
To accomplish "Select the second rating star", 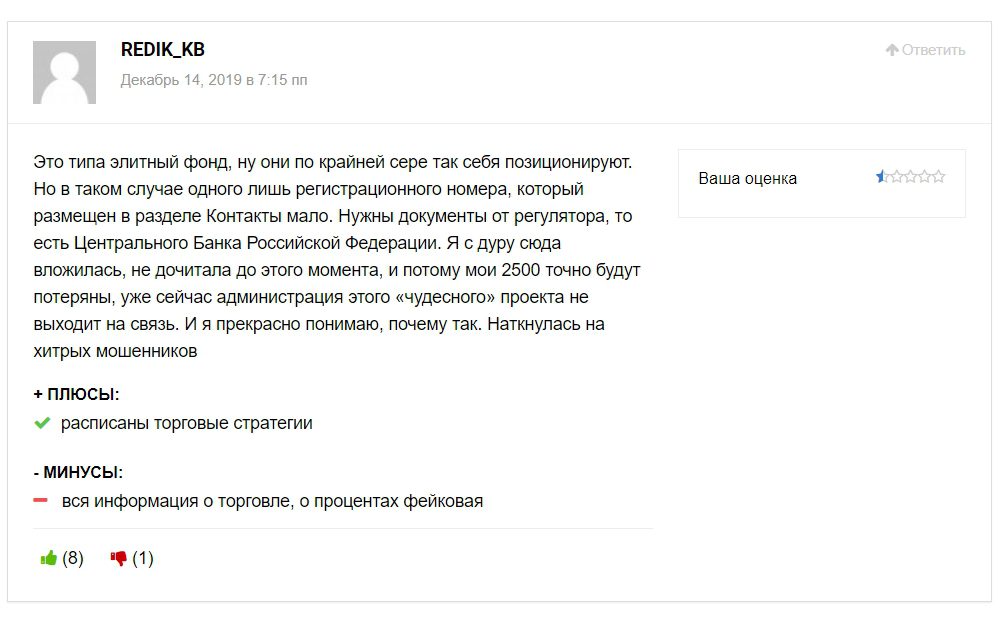I will (x=896, y=178).
